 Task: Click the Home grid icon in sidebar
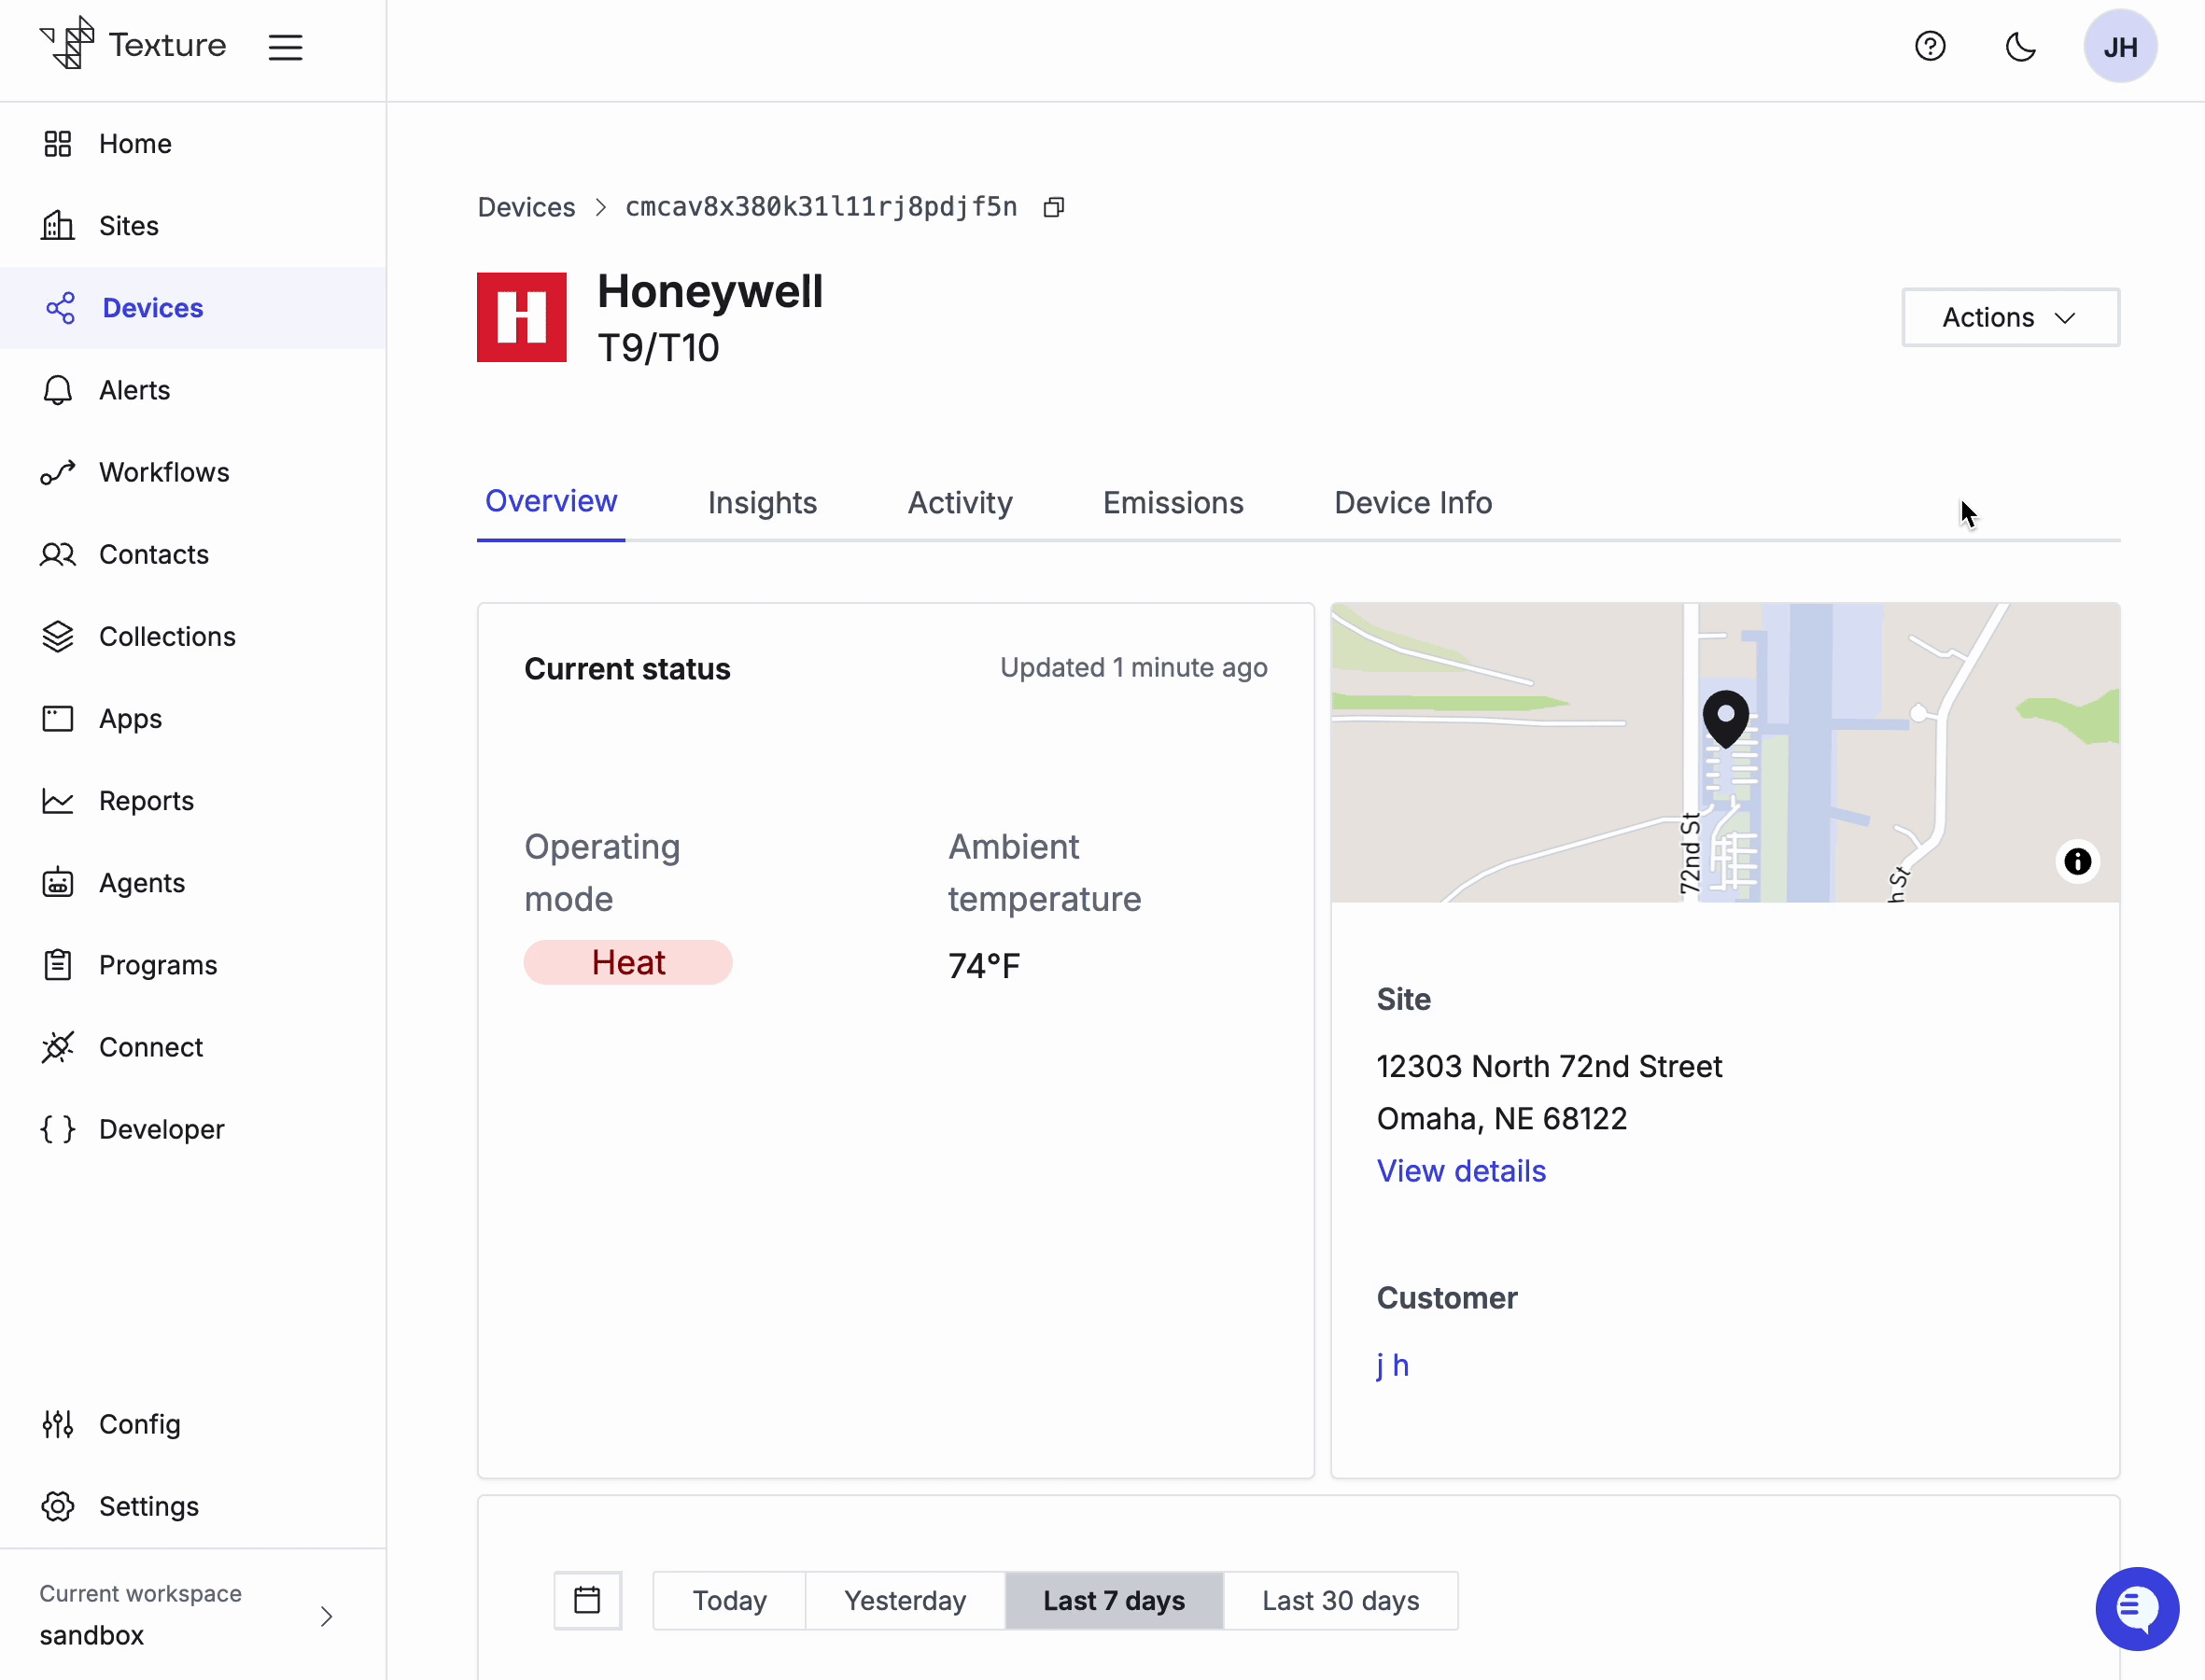[58, 144]
